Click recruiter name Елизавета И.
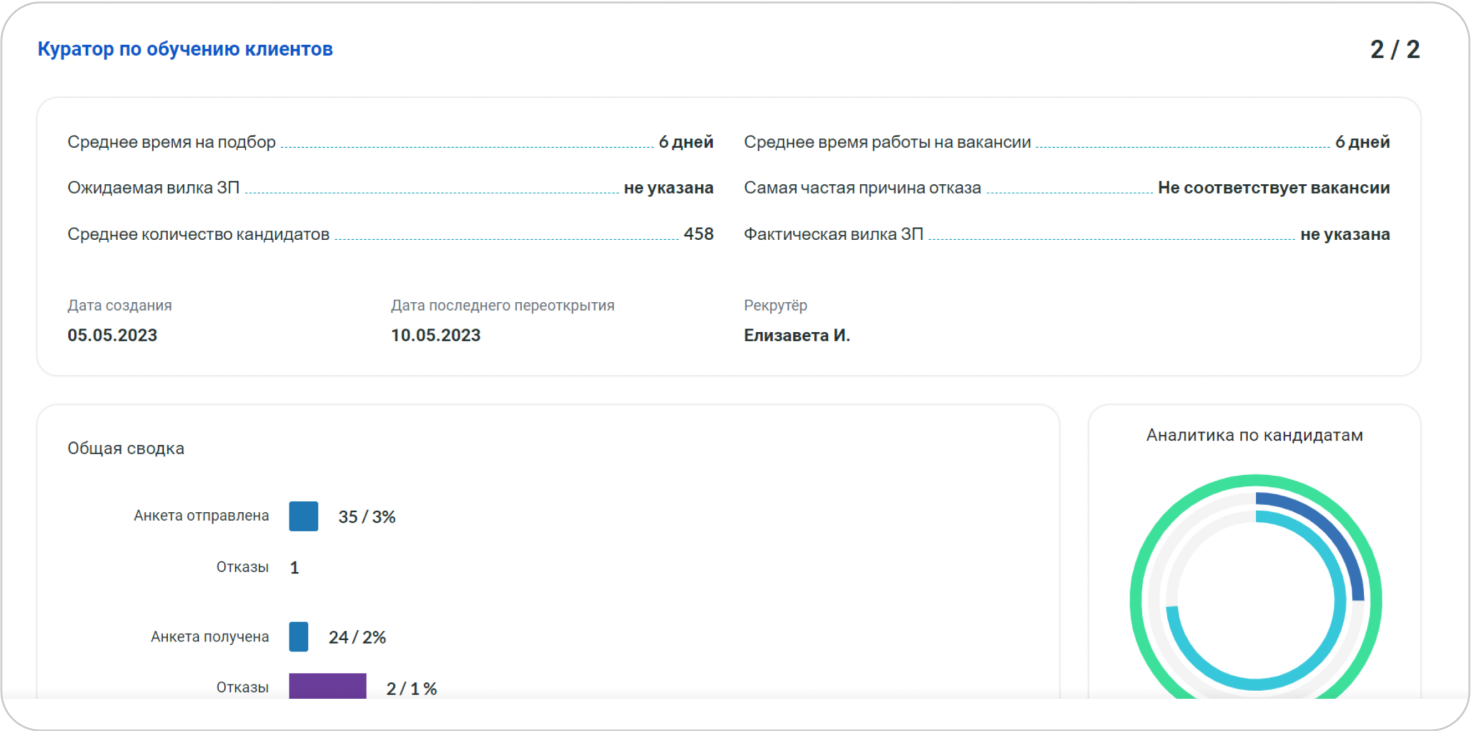This screenshot has height=731, width=1471. (x=797, y=335)
